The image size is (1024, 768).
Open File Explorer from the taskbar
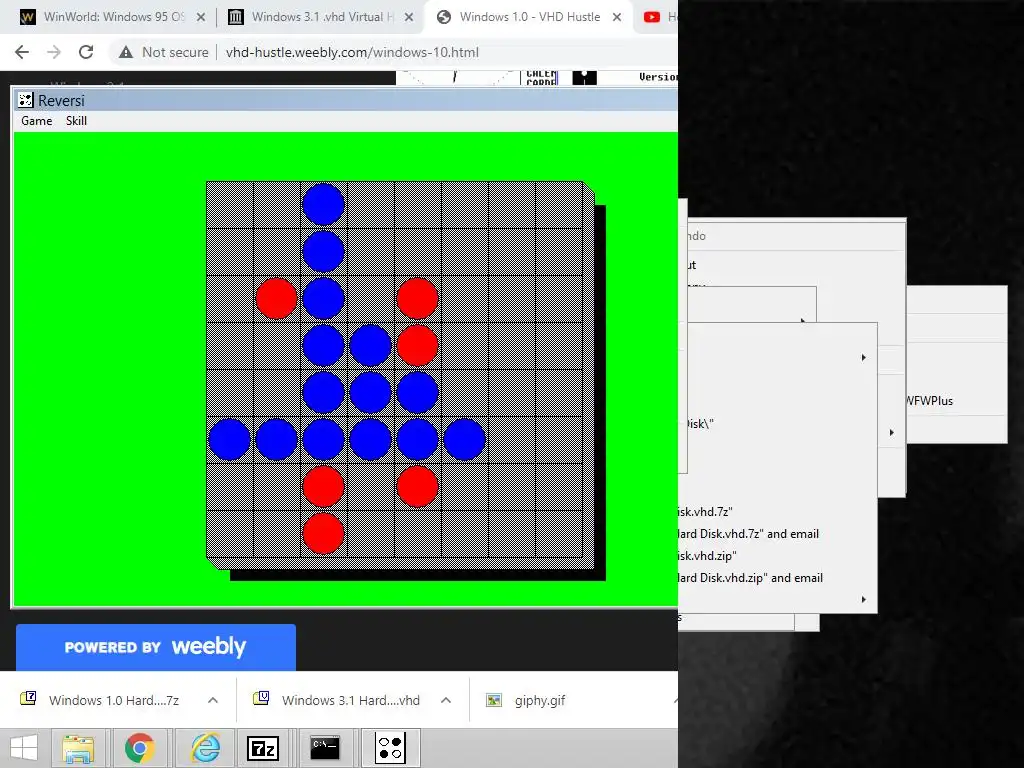[x=78, y=748]
